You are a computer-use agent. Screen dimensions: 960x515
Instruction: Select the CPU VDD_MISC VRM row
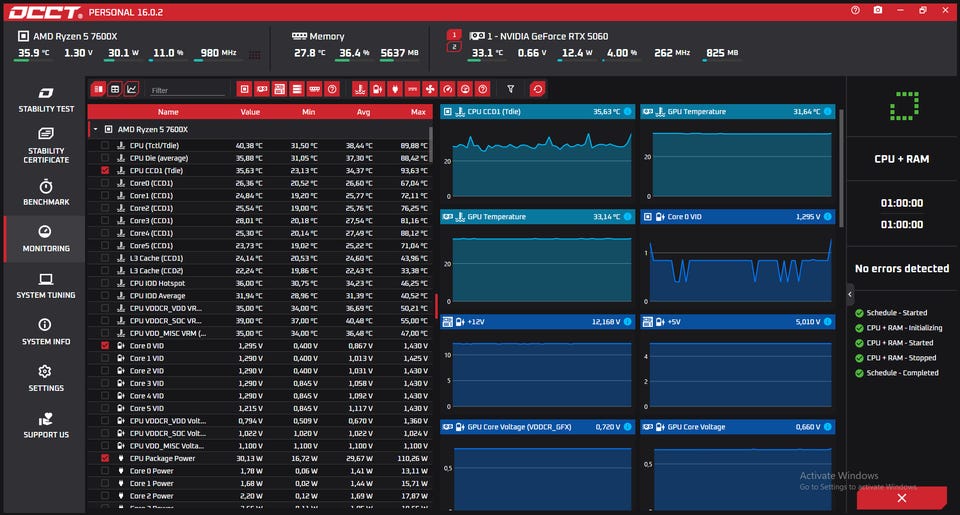point(260,333)
